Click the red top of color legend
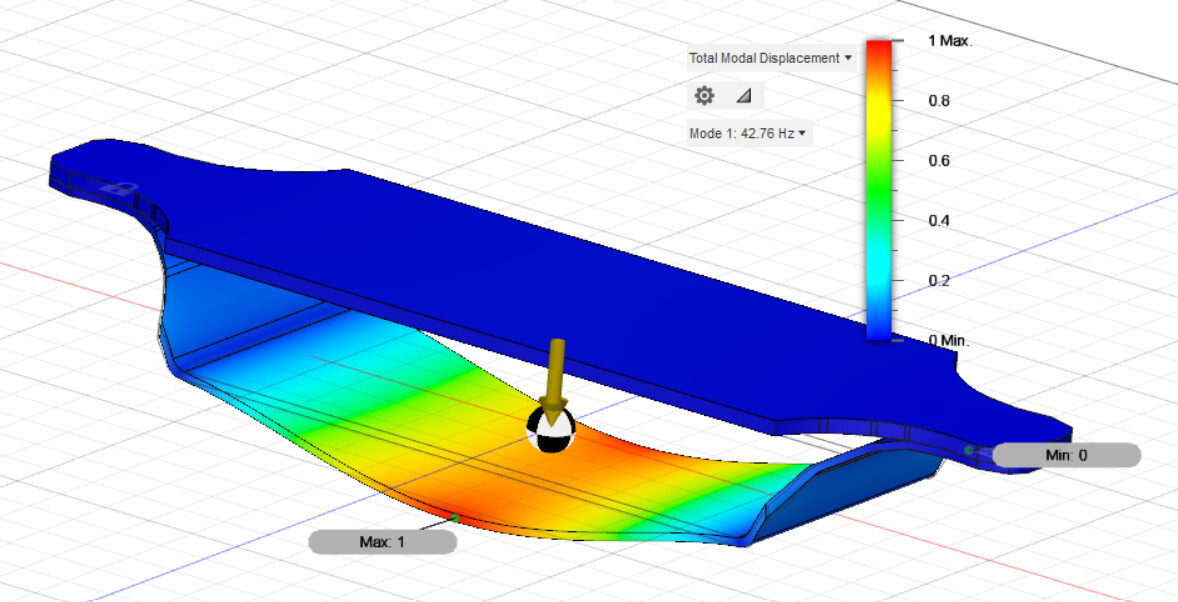The image size is (1178, 602). 878,50
